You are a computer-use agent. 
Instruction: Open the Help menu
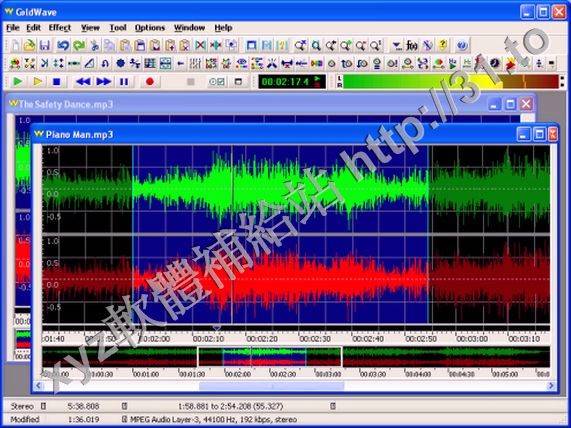coord(223,28)
